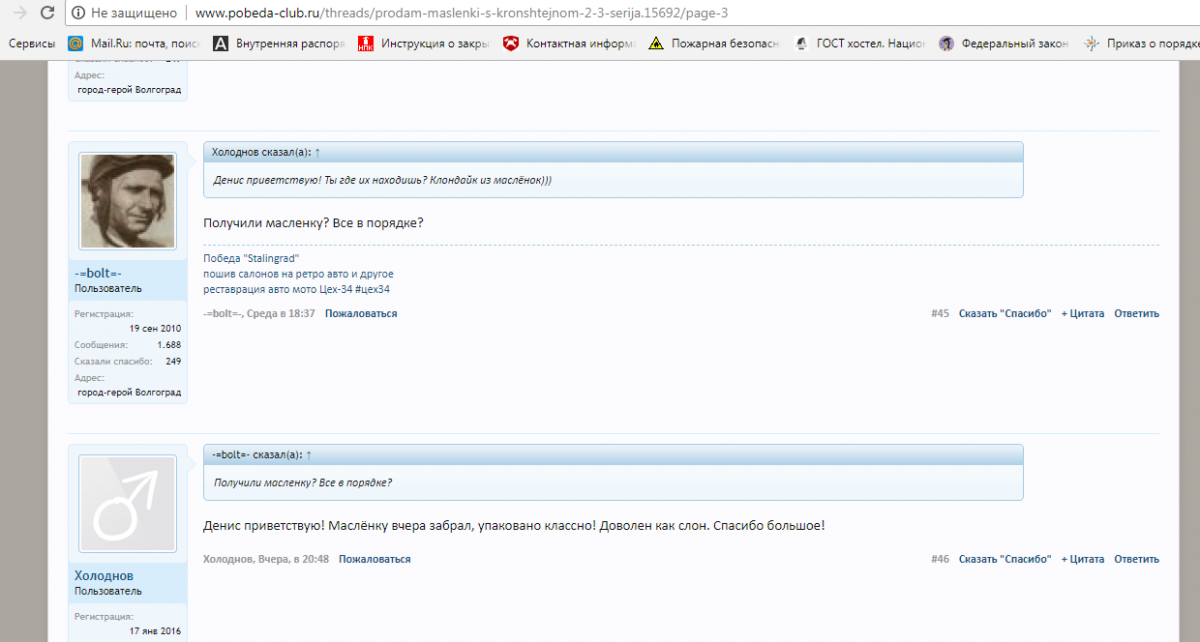Say 'Спасибо' for post #45
Viewport: 1200px width, 642px height.
[x=1004, y=314]
